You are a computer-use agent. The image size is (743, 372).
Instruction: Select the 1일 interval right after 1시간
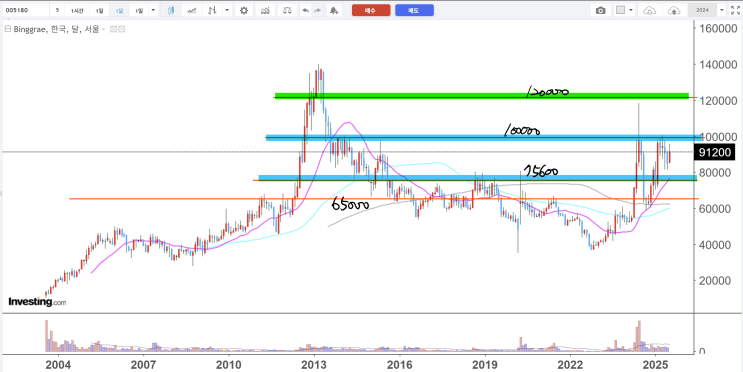coord(100,10)
